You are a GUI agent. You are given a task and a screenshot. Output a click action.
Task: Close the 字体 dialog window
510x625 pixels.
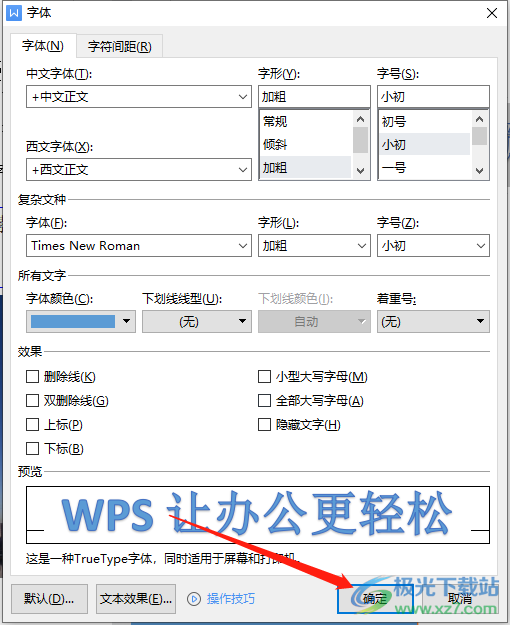[492, 13]
